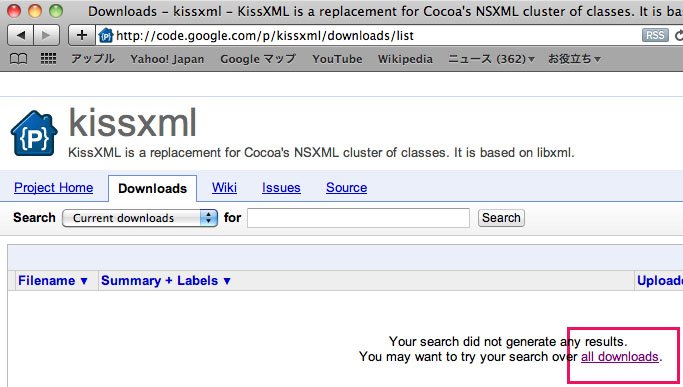The width and height of the screenshot is (683, 387).
Task: Click the kissxml project house logo
Action: click(34, 134)
